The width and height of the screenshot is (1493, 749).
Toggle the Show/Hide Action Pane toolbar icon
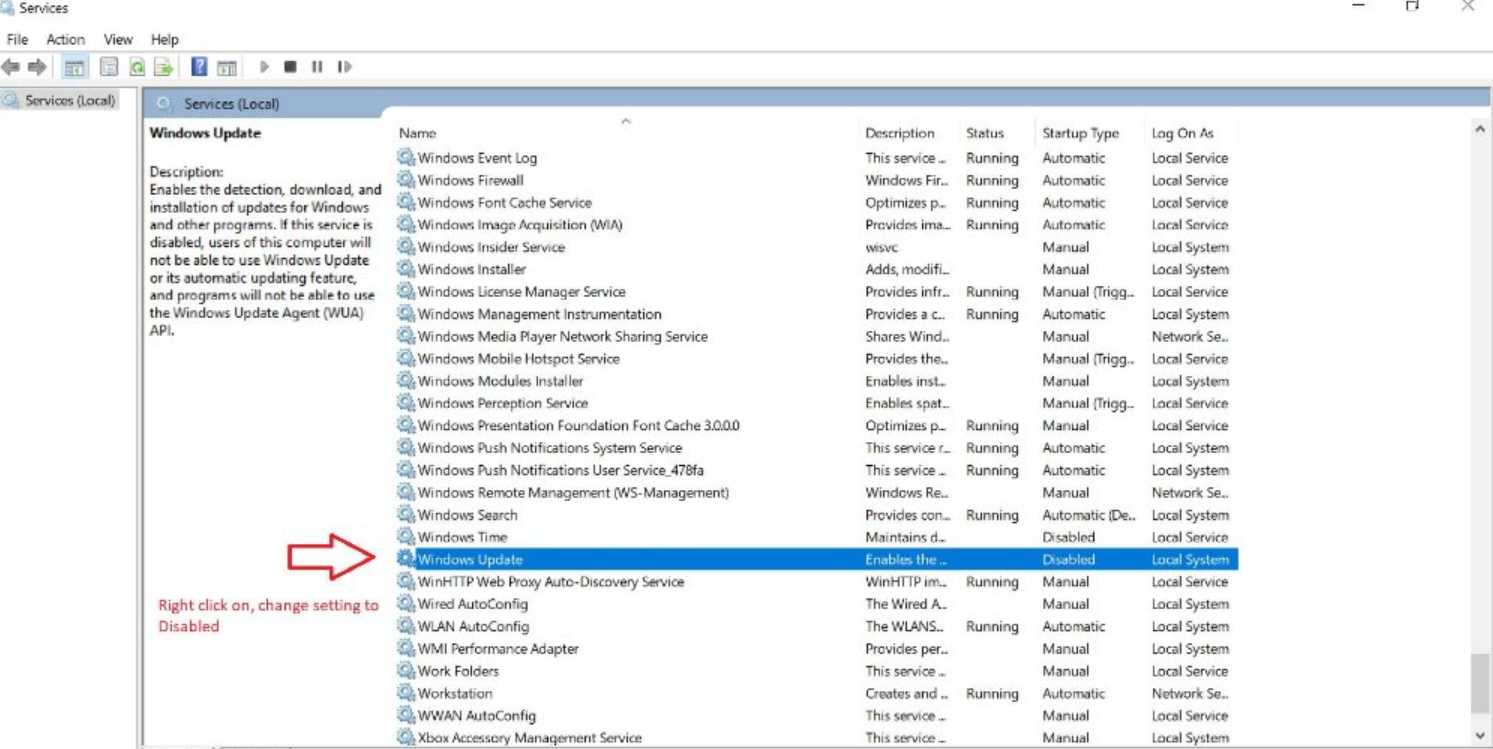[227, 67]
